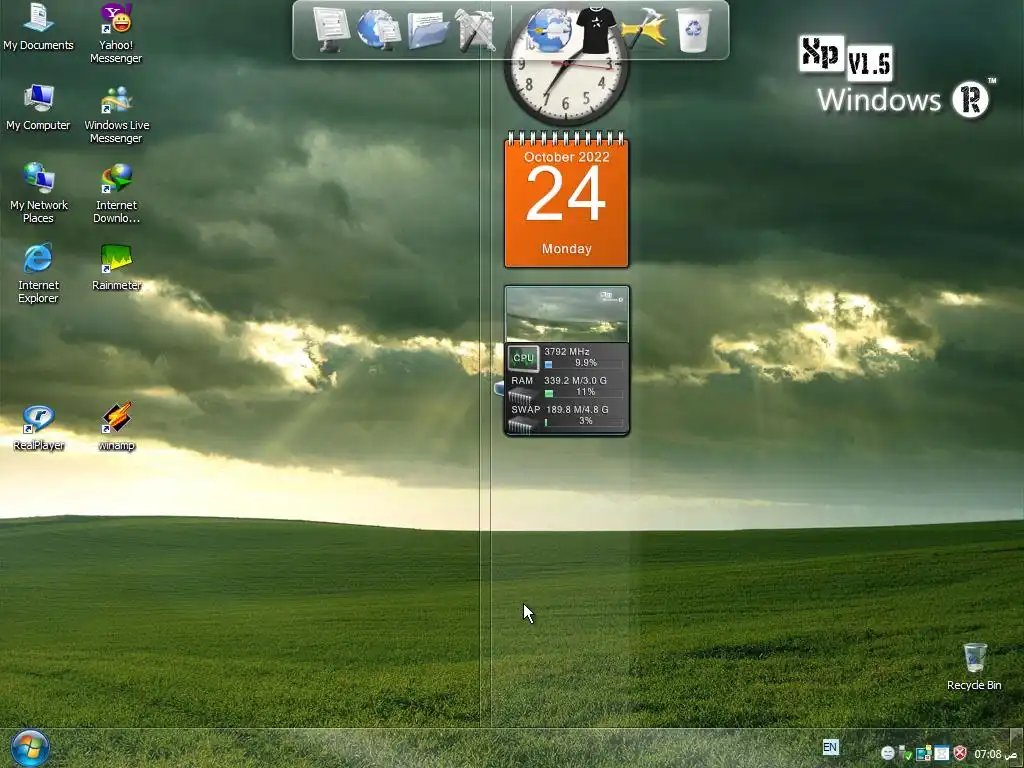Click the globe with computer network dock icon
This screenshot has height=768, width=1024.
(x=378, y=29)
